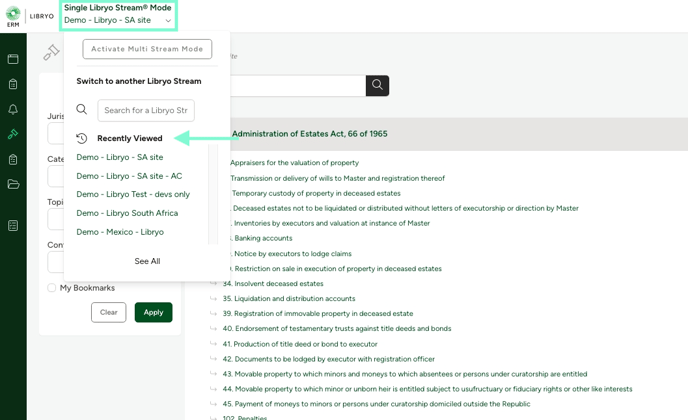Open Transmission or delivery of wills to Master
Screen dimensions: 688x420
click(x=337, y=178)
